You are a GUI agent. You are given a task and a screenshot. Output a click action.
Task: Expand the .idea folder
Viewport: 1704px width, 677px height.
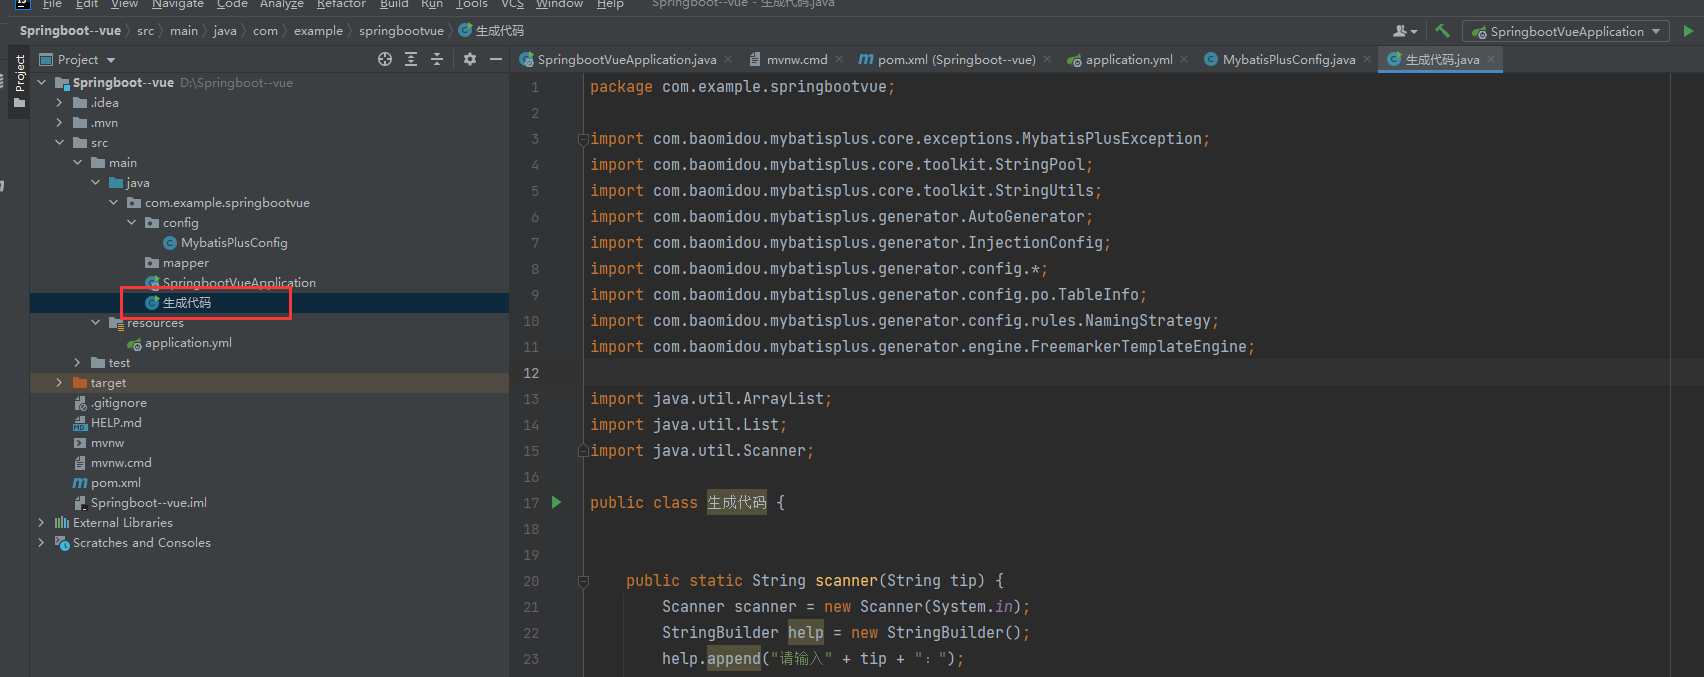[x=59, y=103]
